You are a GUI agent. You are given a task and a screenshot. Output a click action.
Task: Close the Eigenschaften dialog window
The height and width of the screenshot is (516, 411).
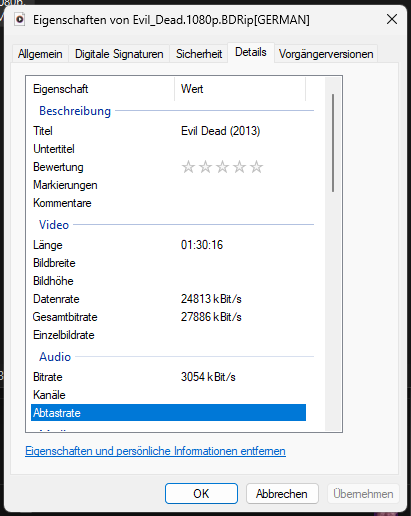(x=392, y=19)
